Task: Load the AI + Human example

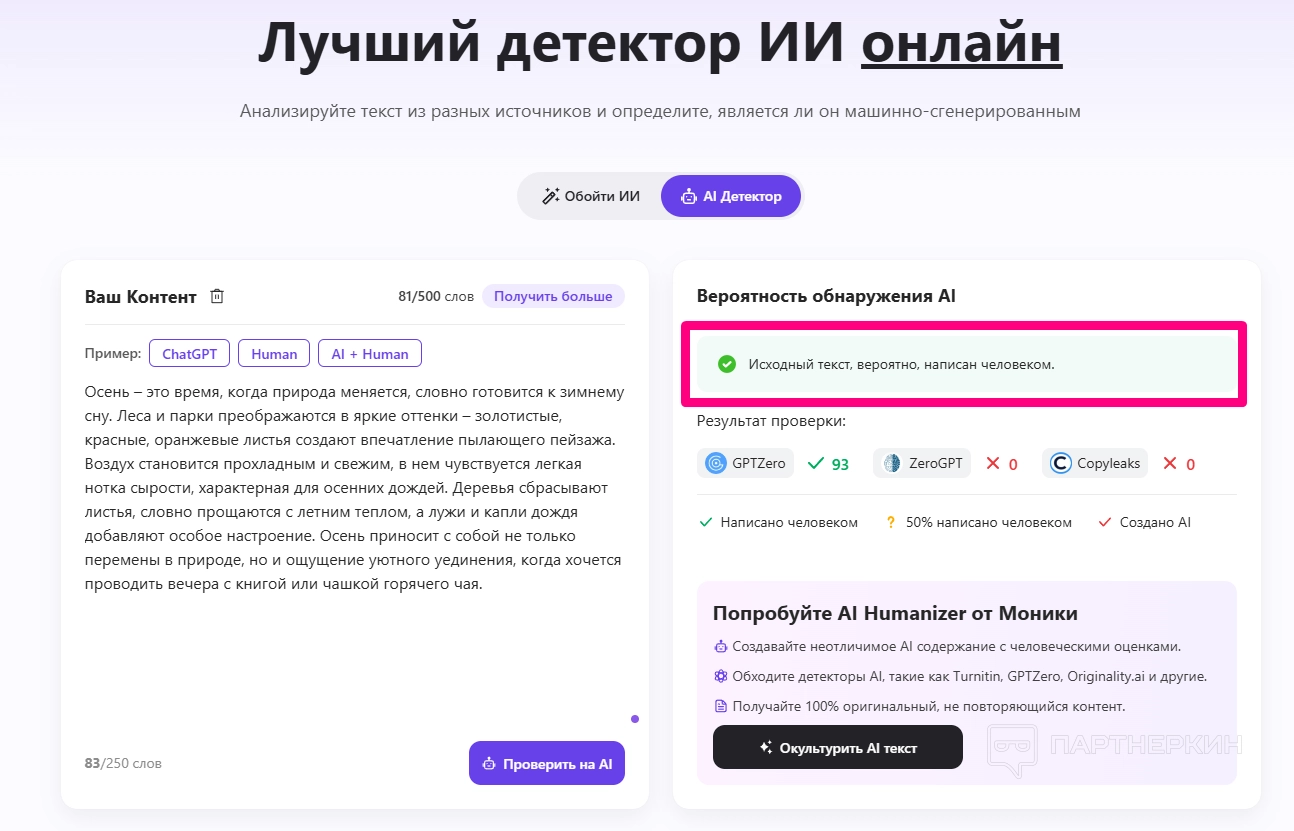Action: tap(370, 353)
